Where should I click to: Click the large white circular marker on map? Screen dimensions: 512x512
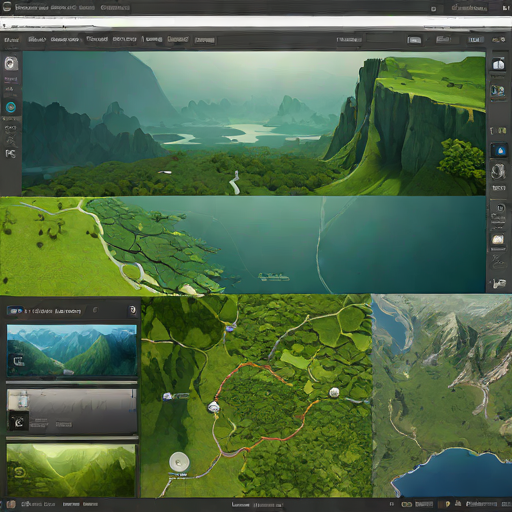179,462
